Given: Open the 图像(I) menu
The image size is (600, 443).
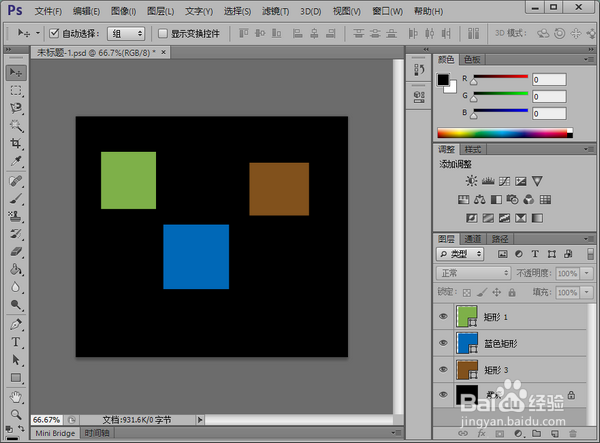Looking at the screenshot, I should click(x=123, y=11).
